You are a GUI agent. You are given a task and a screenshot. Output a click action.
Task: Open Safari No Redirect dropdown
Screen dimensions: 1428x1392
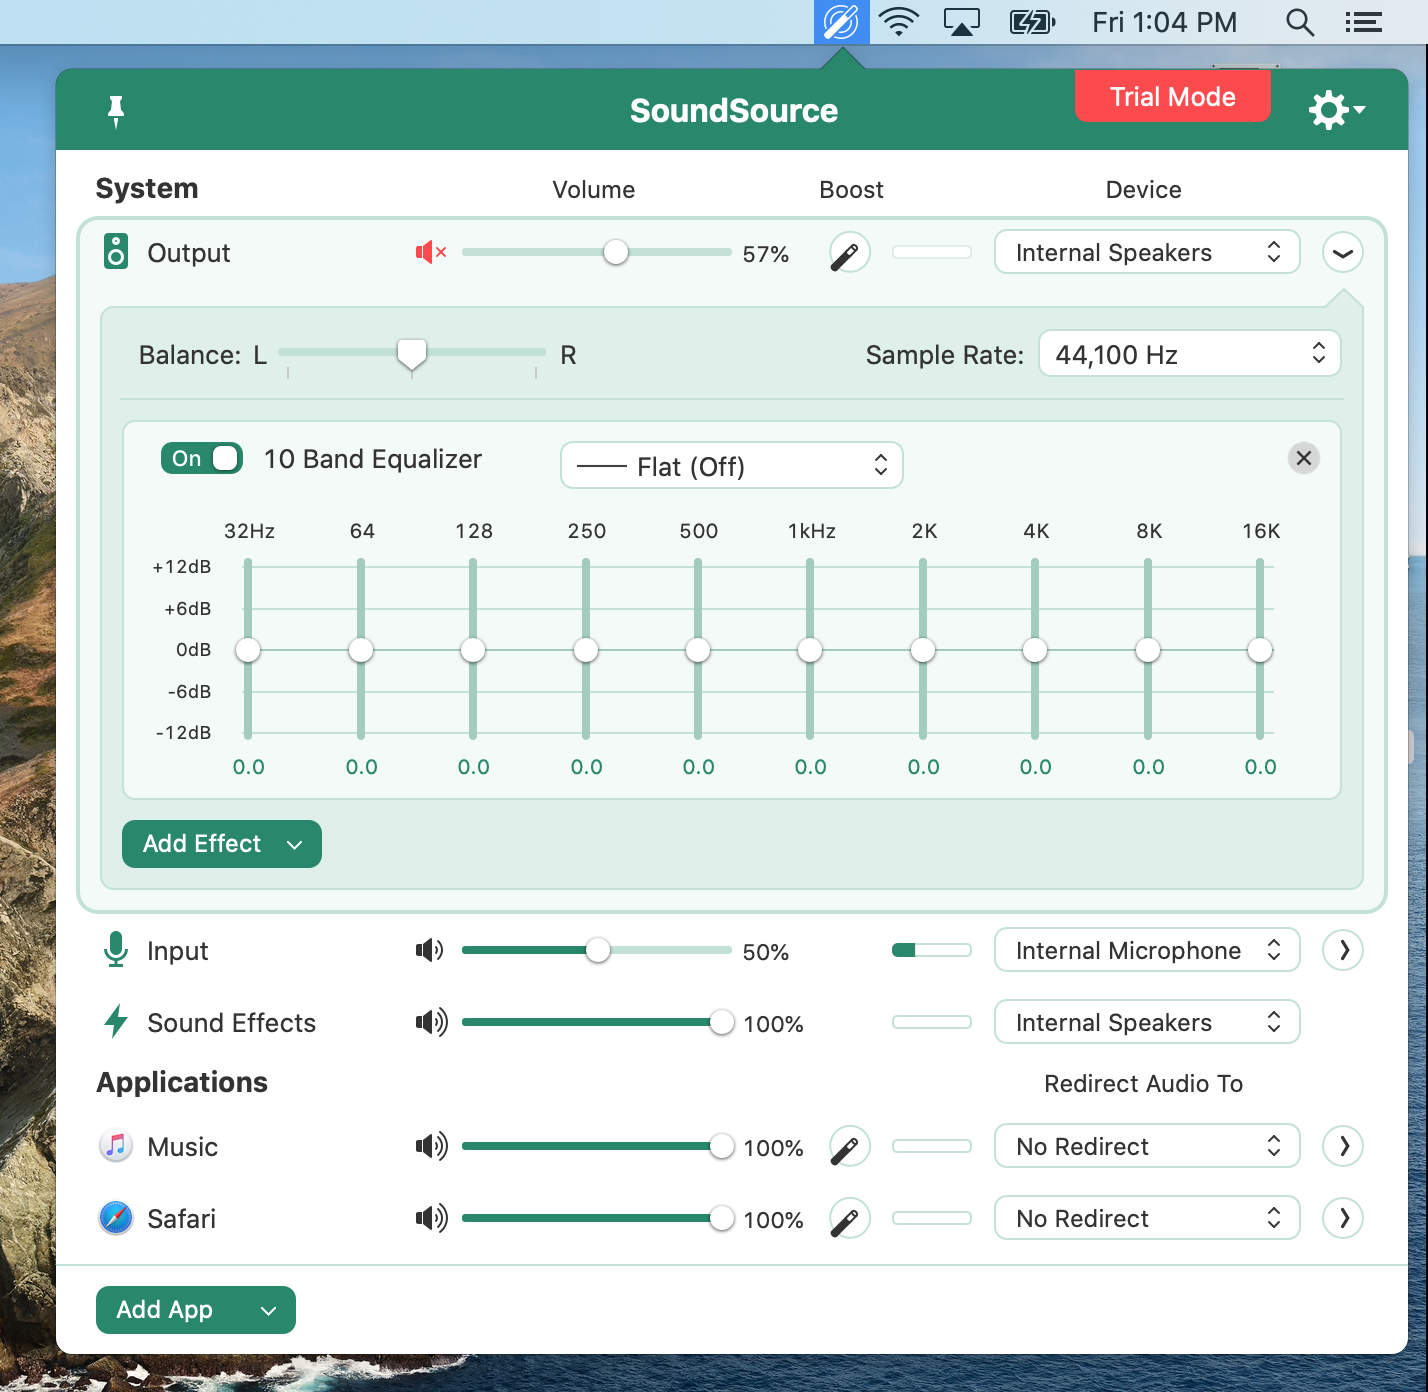tap(1147, 1218)
